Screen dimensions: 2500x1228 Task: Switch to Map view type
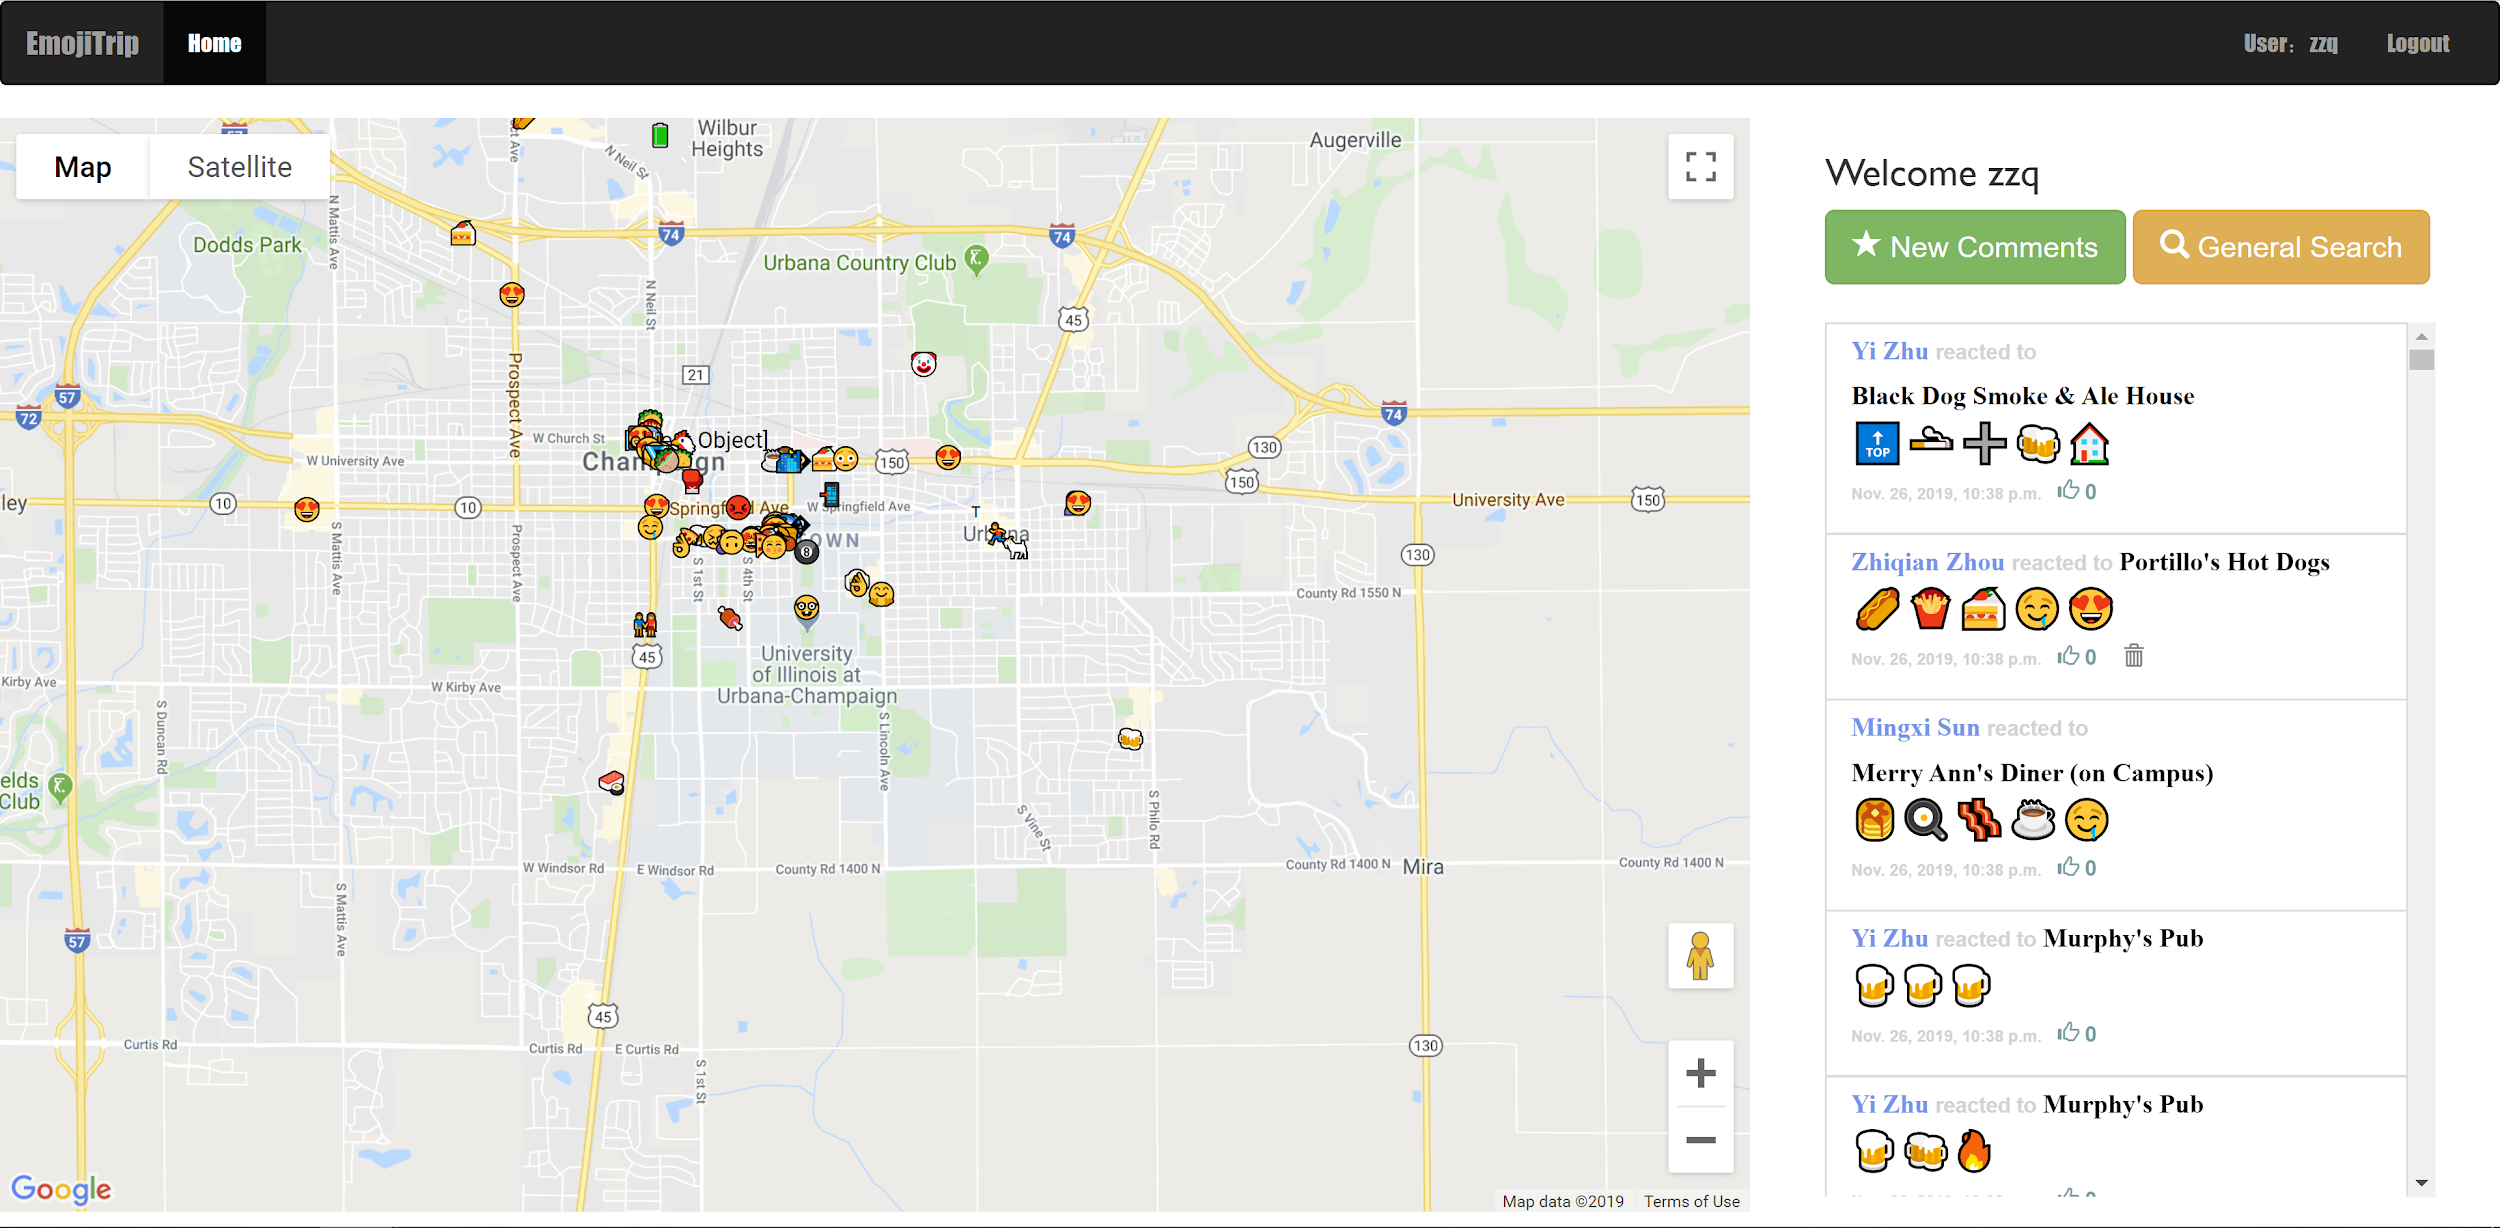tap(83, 167)
